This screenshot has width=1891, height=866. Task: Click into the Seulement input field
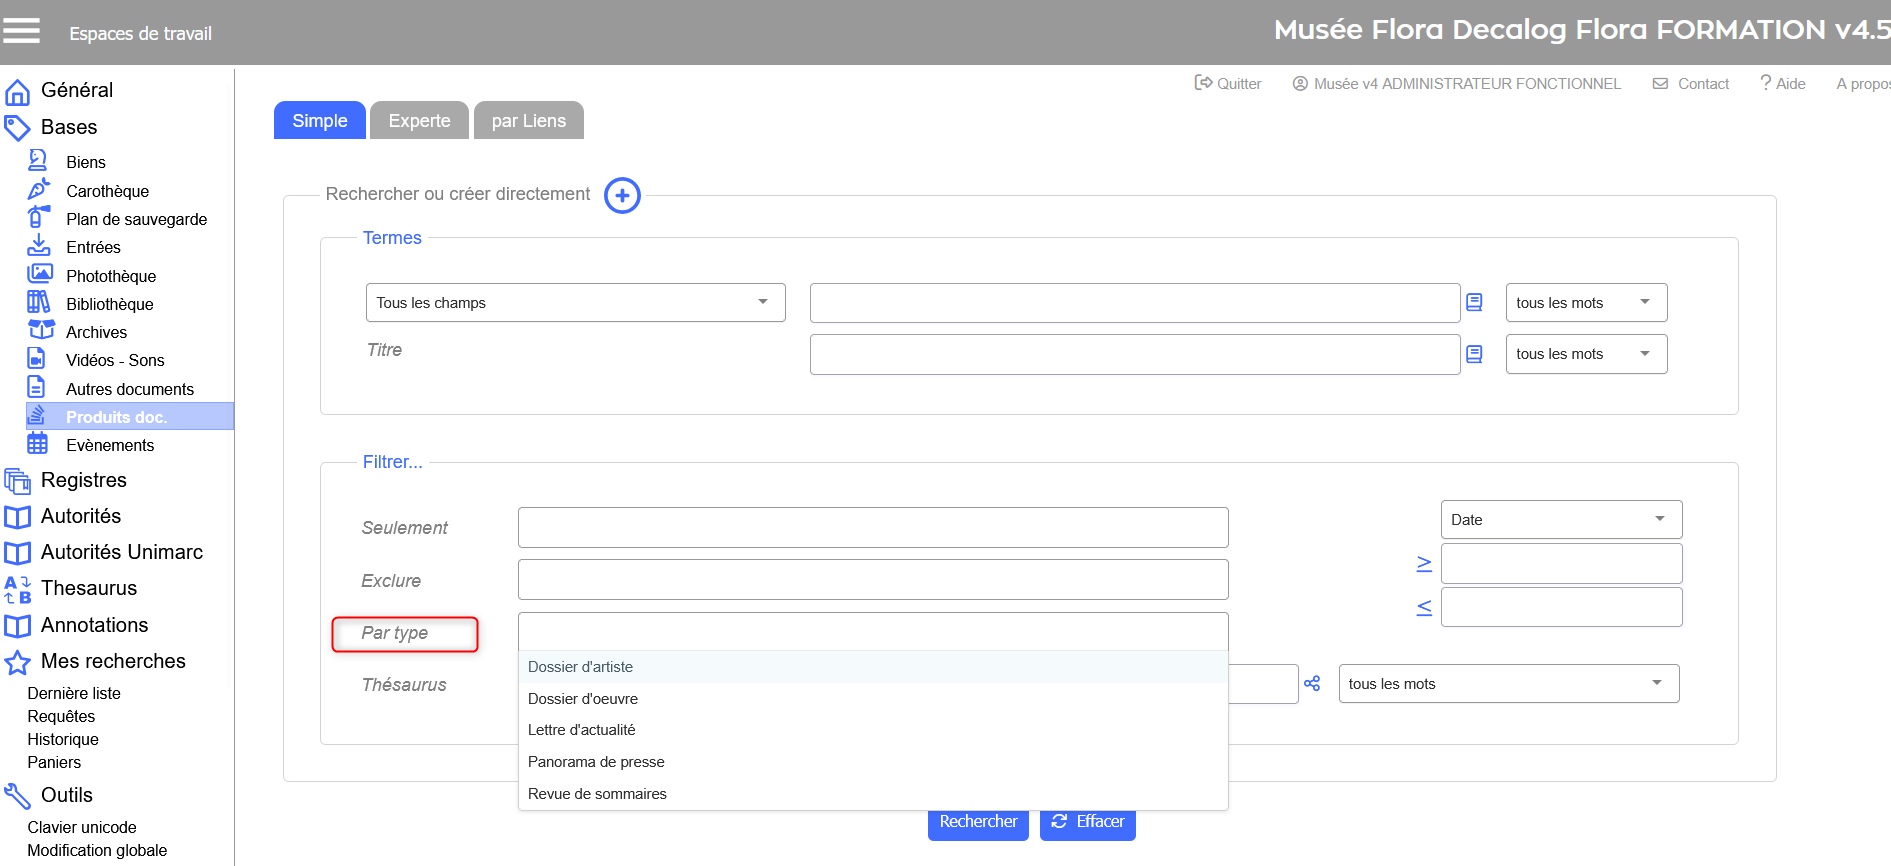click(x=872, y=528)
